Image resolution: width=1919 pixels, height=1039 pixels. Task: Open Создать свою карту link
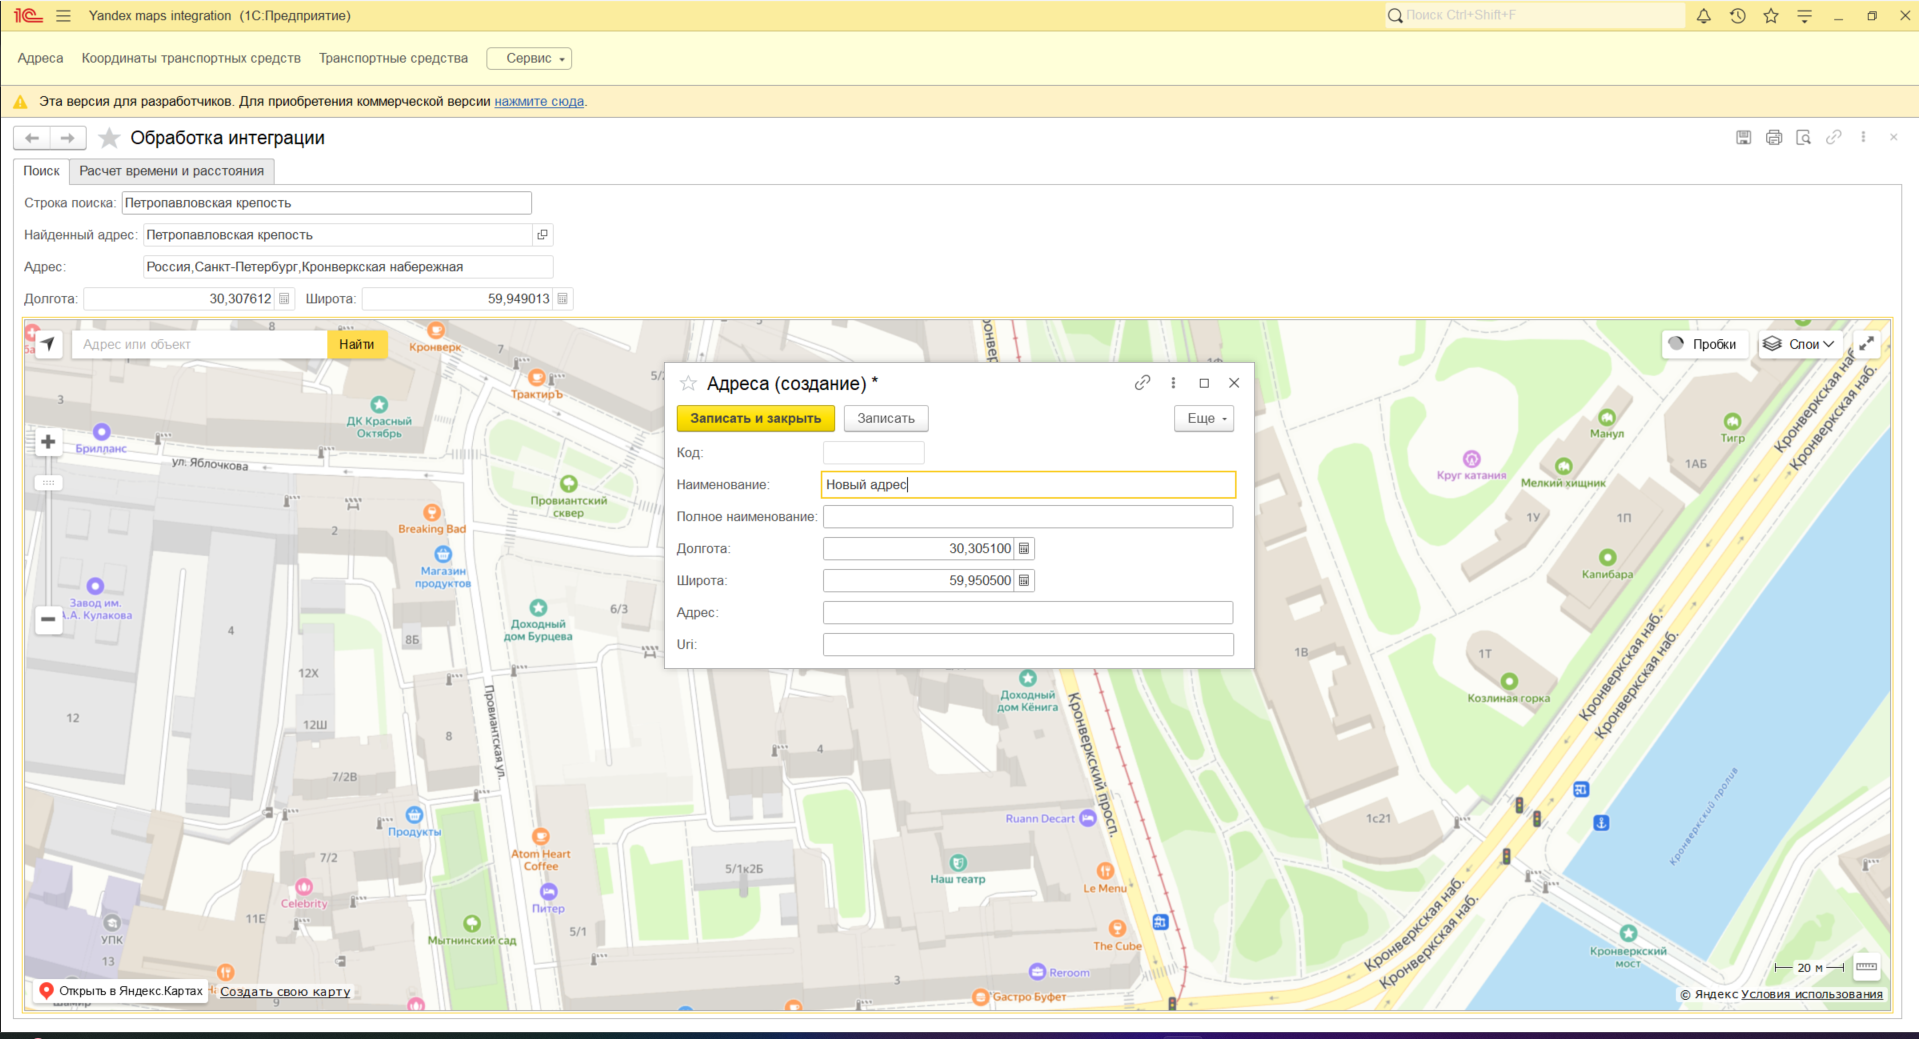(x=285, y=992)
